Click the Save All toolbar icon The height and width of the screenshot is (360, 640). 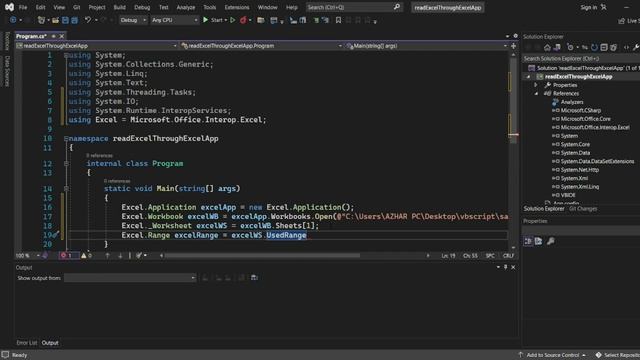point(75,20)
